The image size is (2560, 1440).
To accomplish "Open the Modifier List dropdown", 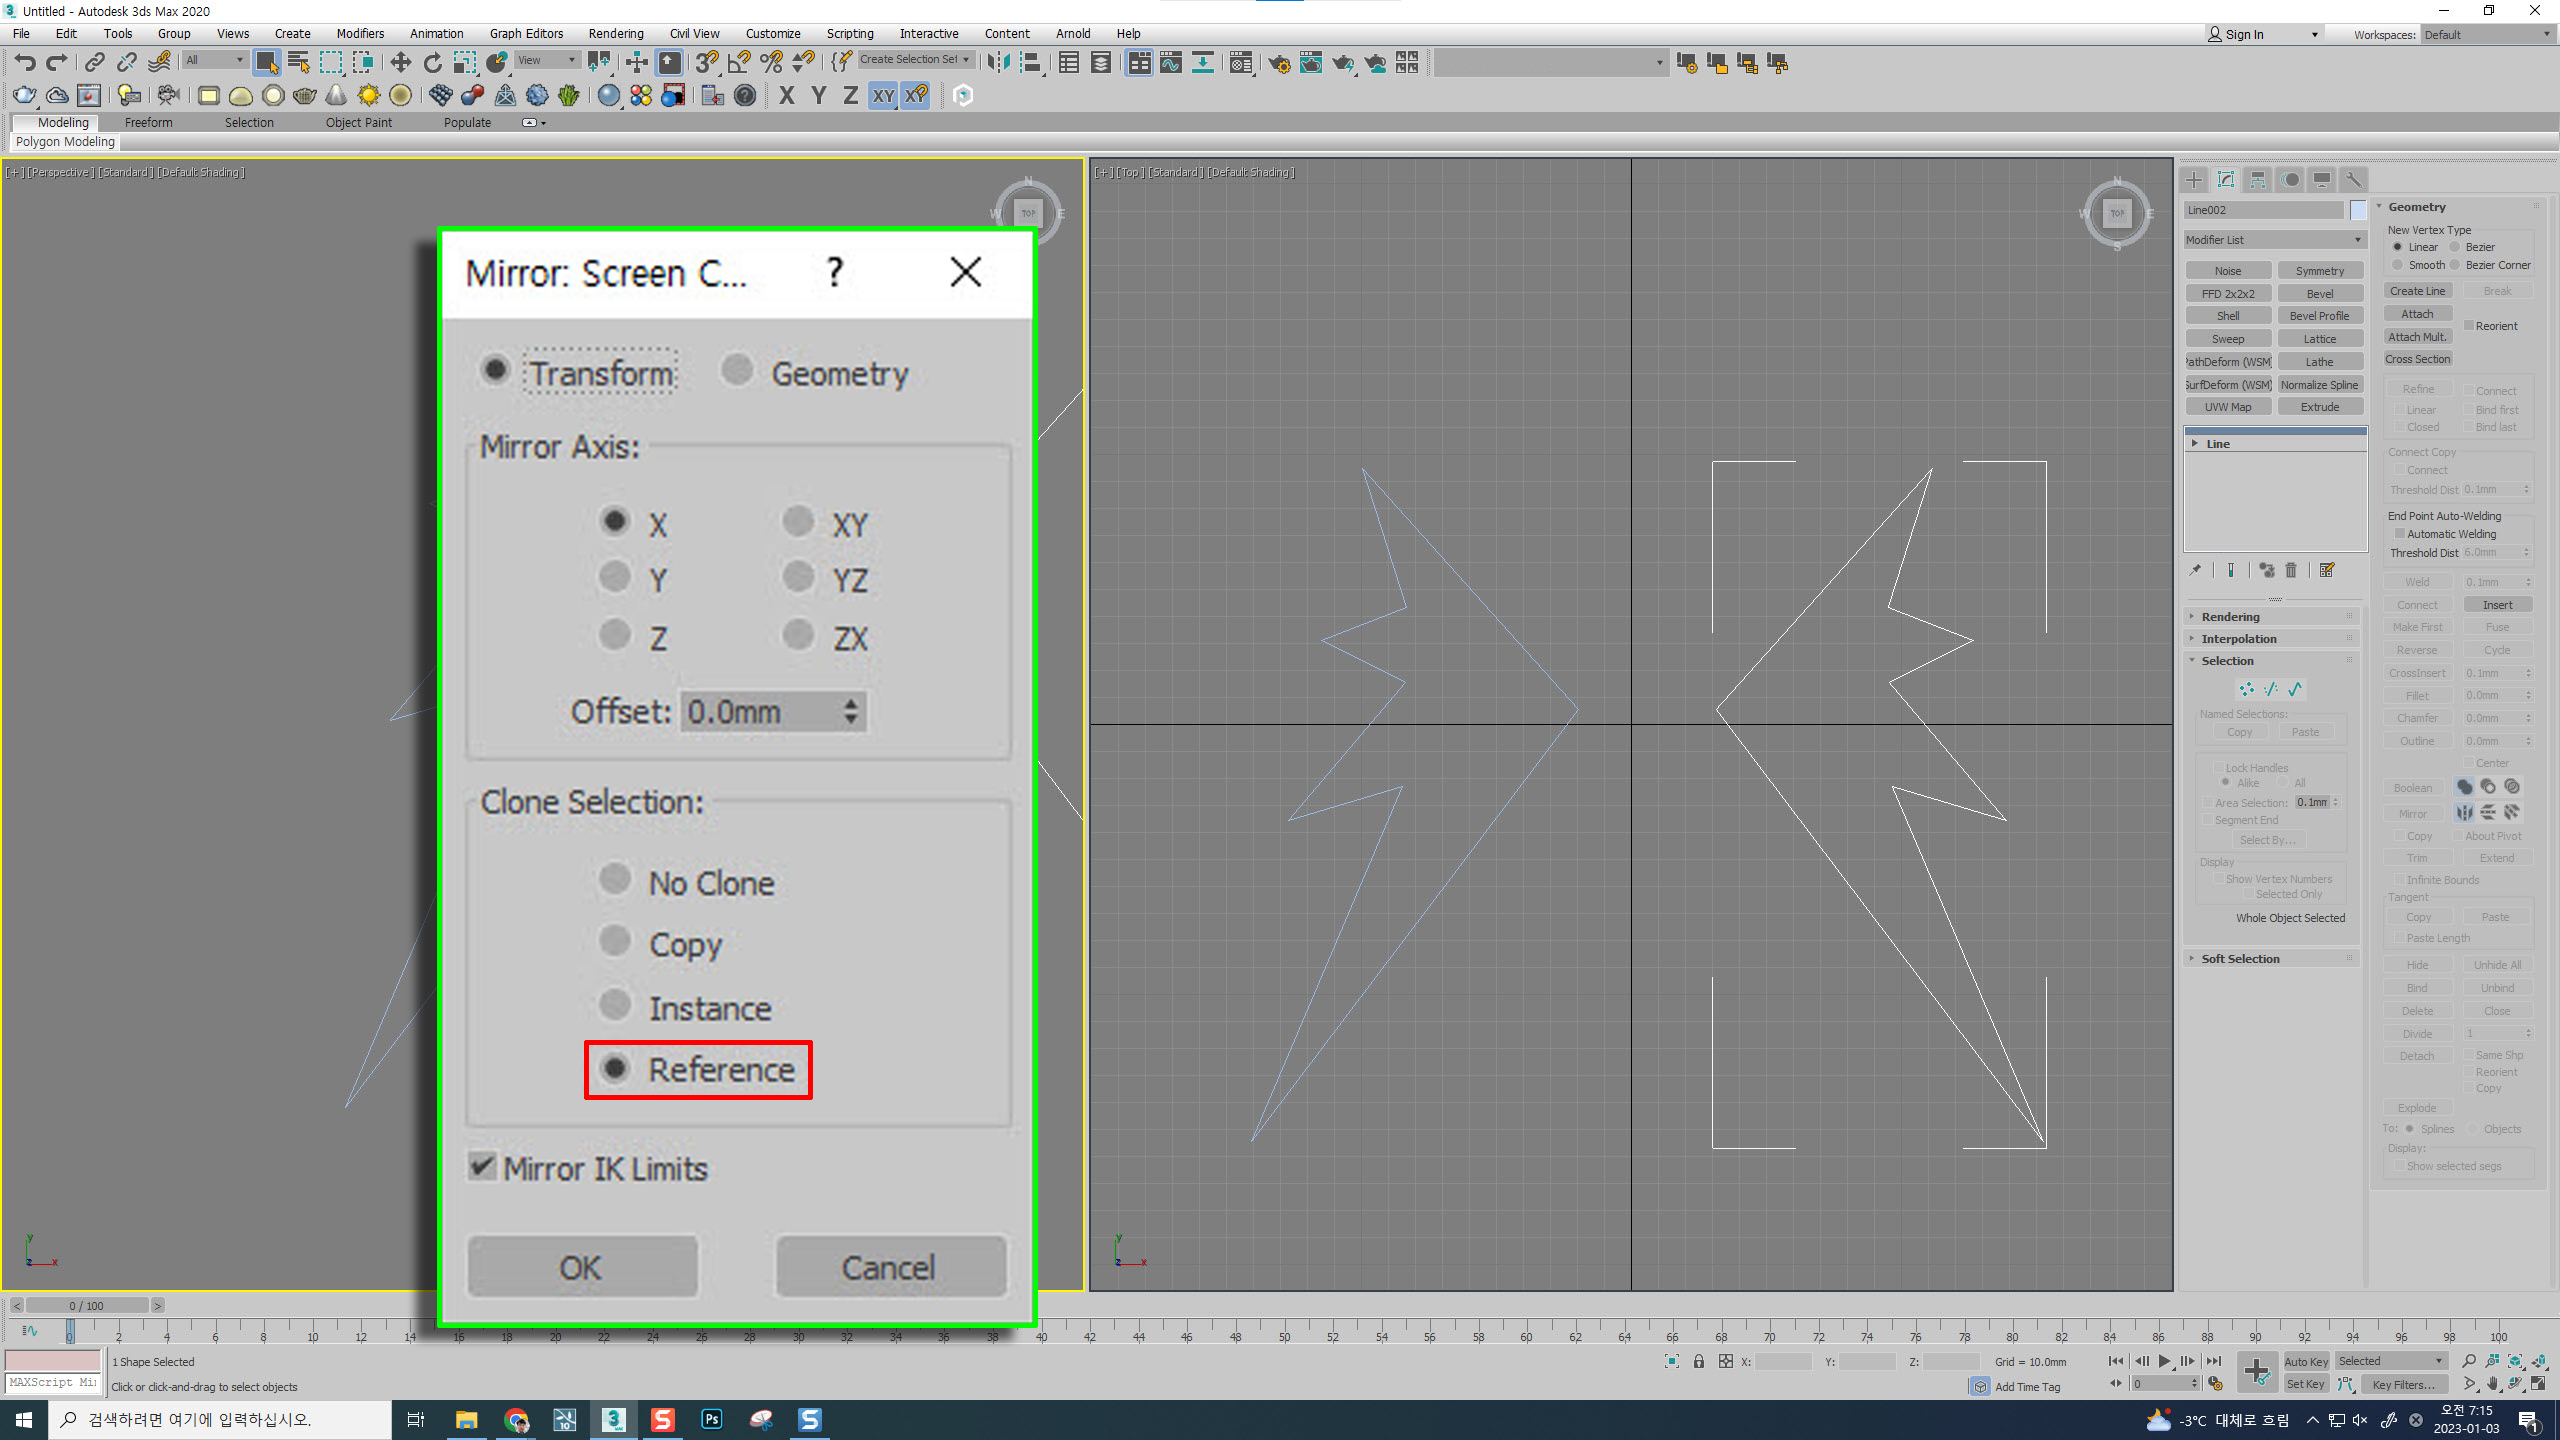I will click(2273, 240).
